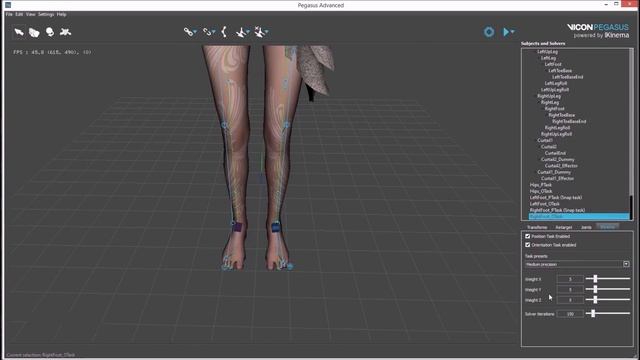Viewport: 640px width, 360px height.
Task: Select LeftUpLegRoll in the tree
Action: pos(555,90)
